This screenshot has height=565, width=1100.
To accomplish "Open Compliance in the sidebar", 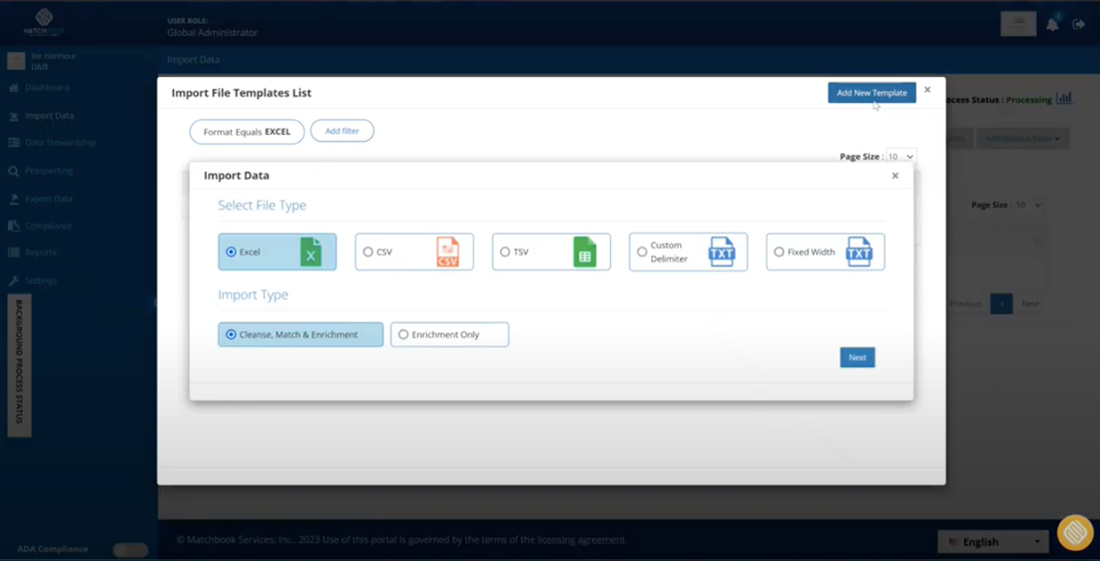I will [48, 226].
